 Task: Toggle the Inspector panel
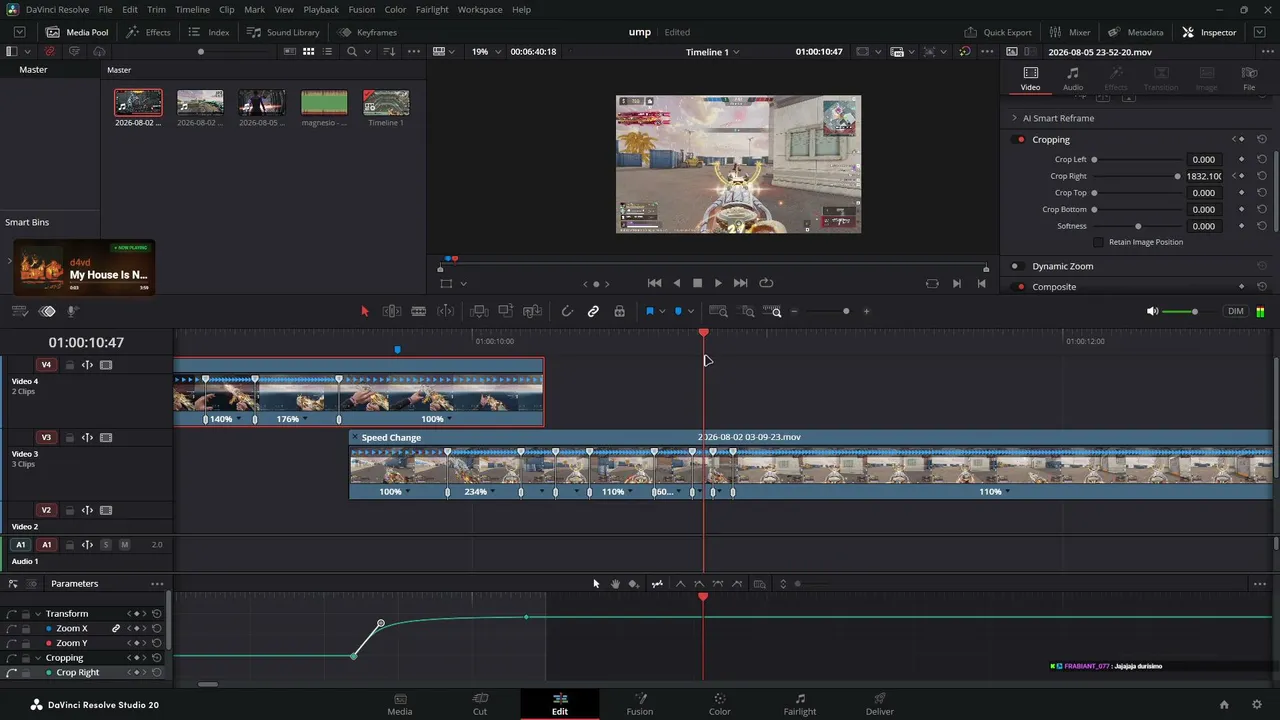[1209, 32]
